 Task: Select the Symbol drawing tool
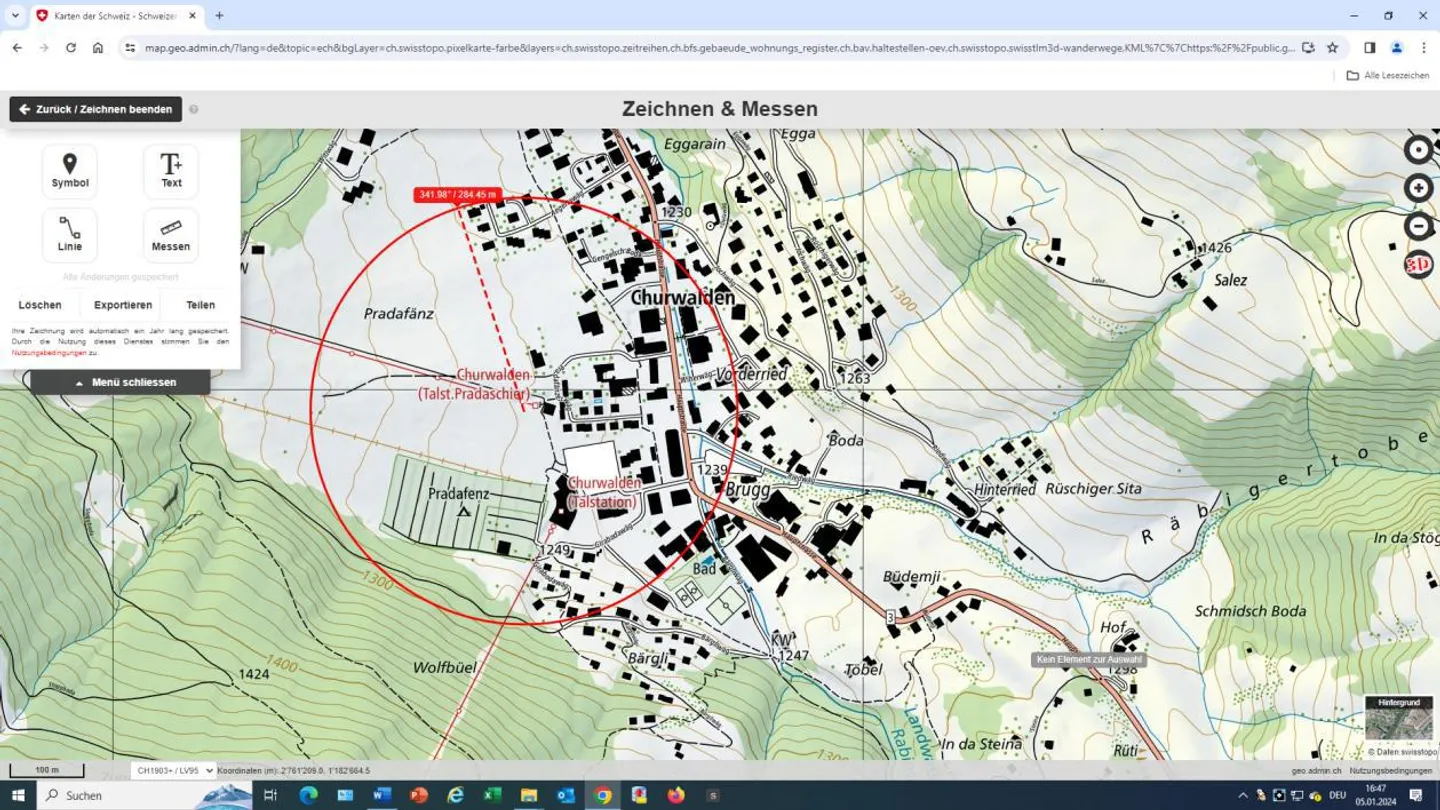70,171
